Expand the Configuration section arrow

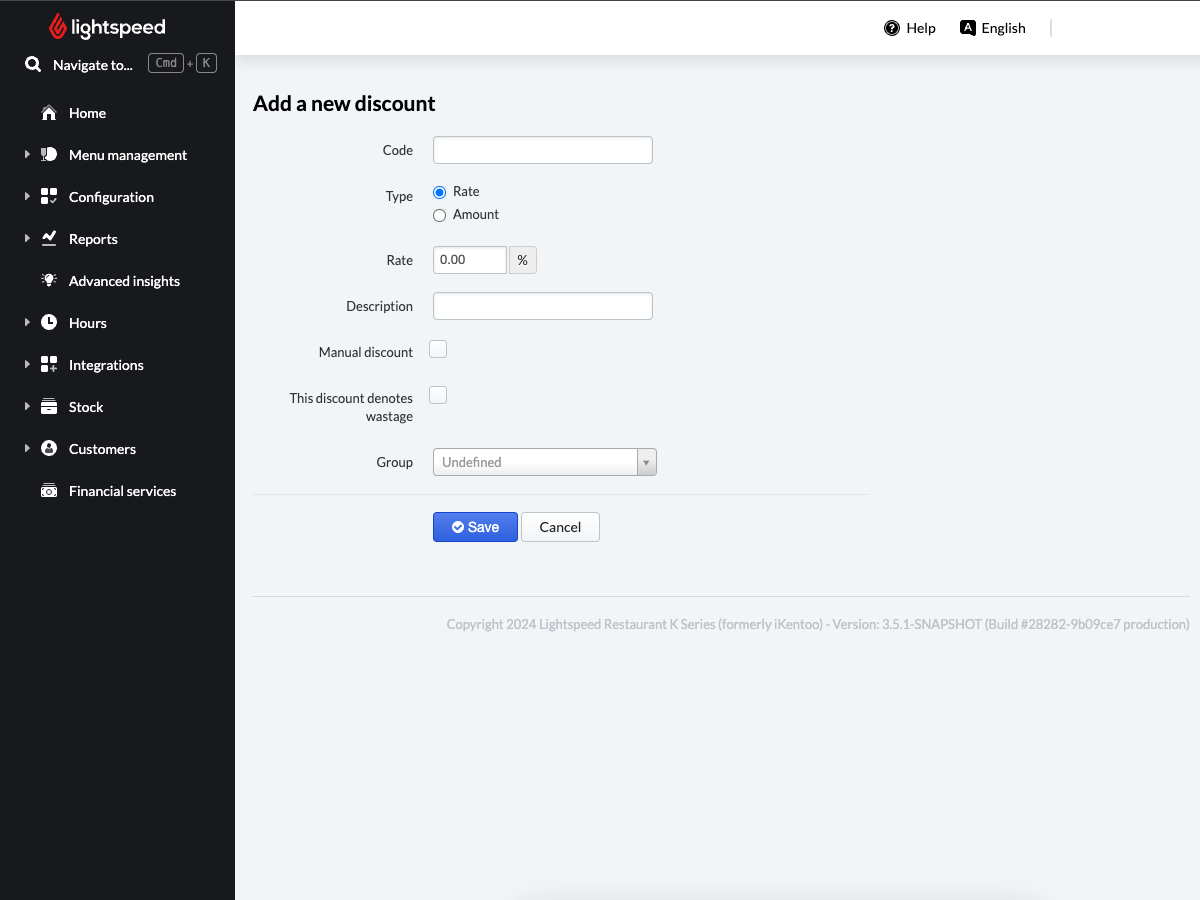pyautogui.click(x=27, y=197)
